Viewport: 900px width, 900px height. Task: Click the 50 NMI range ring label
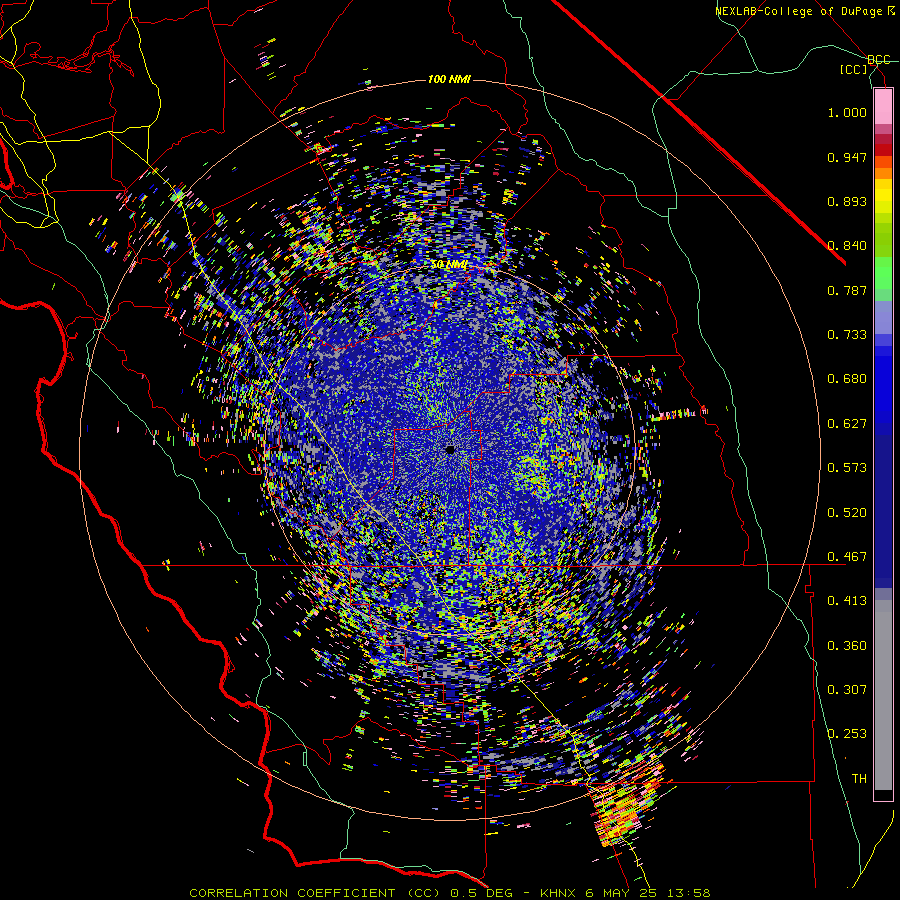pyautogui.click(x=449, y=265)
